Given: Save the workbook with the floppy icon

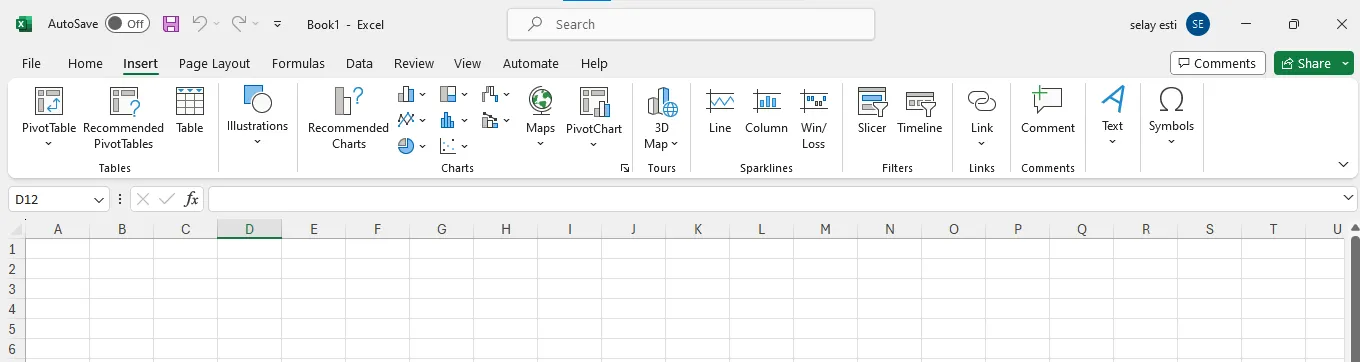Looking at the screenshot, I should tap(171, 24).
